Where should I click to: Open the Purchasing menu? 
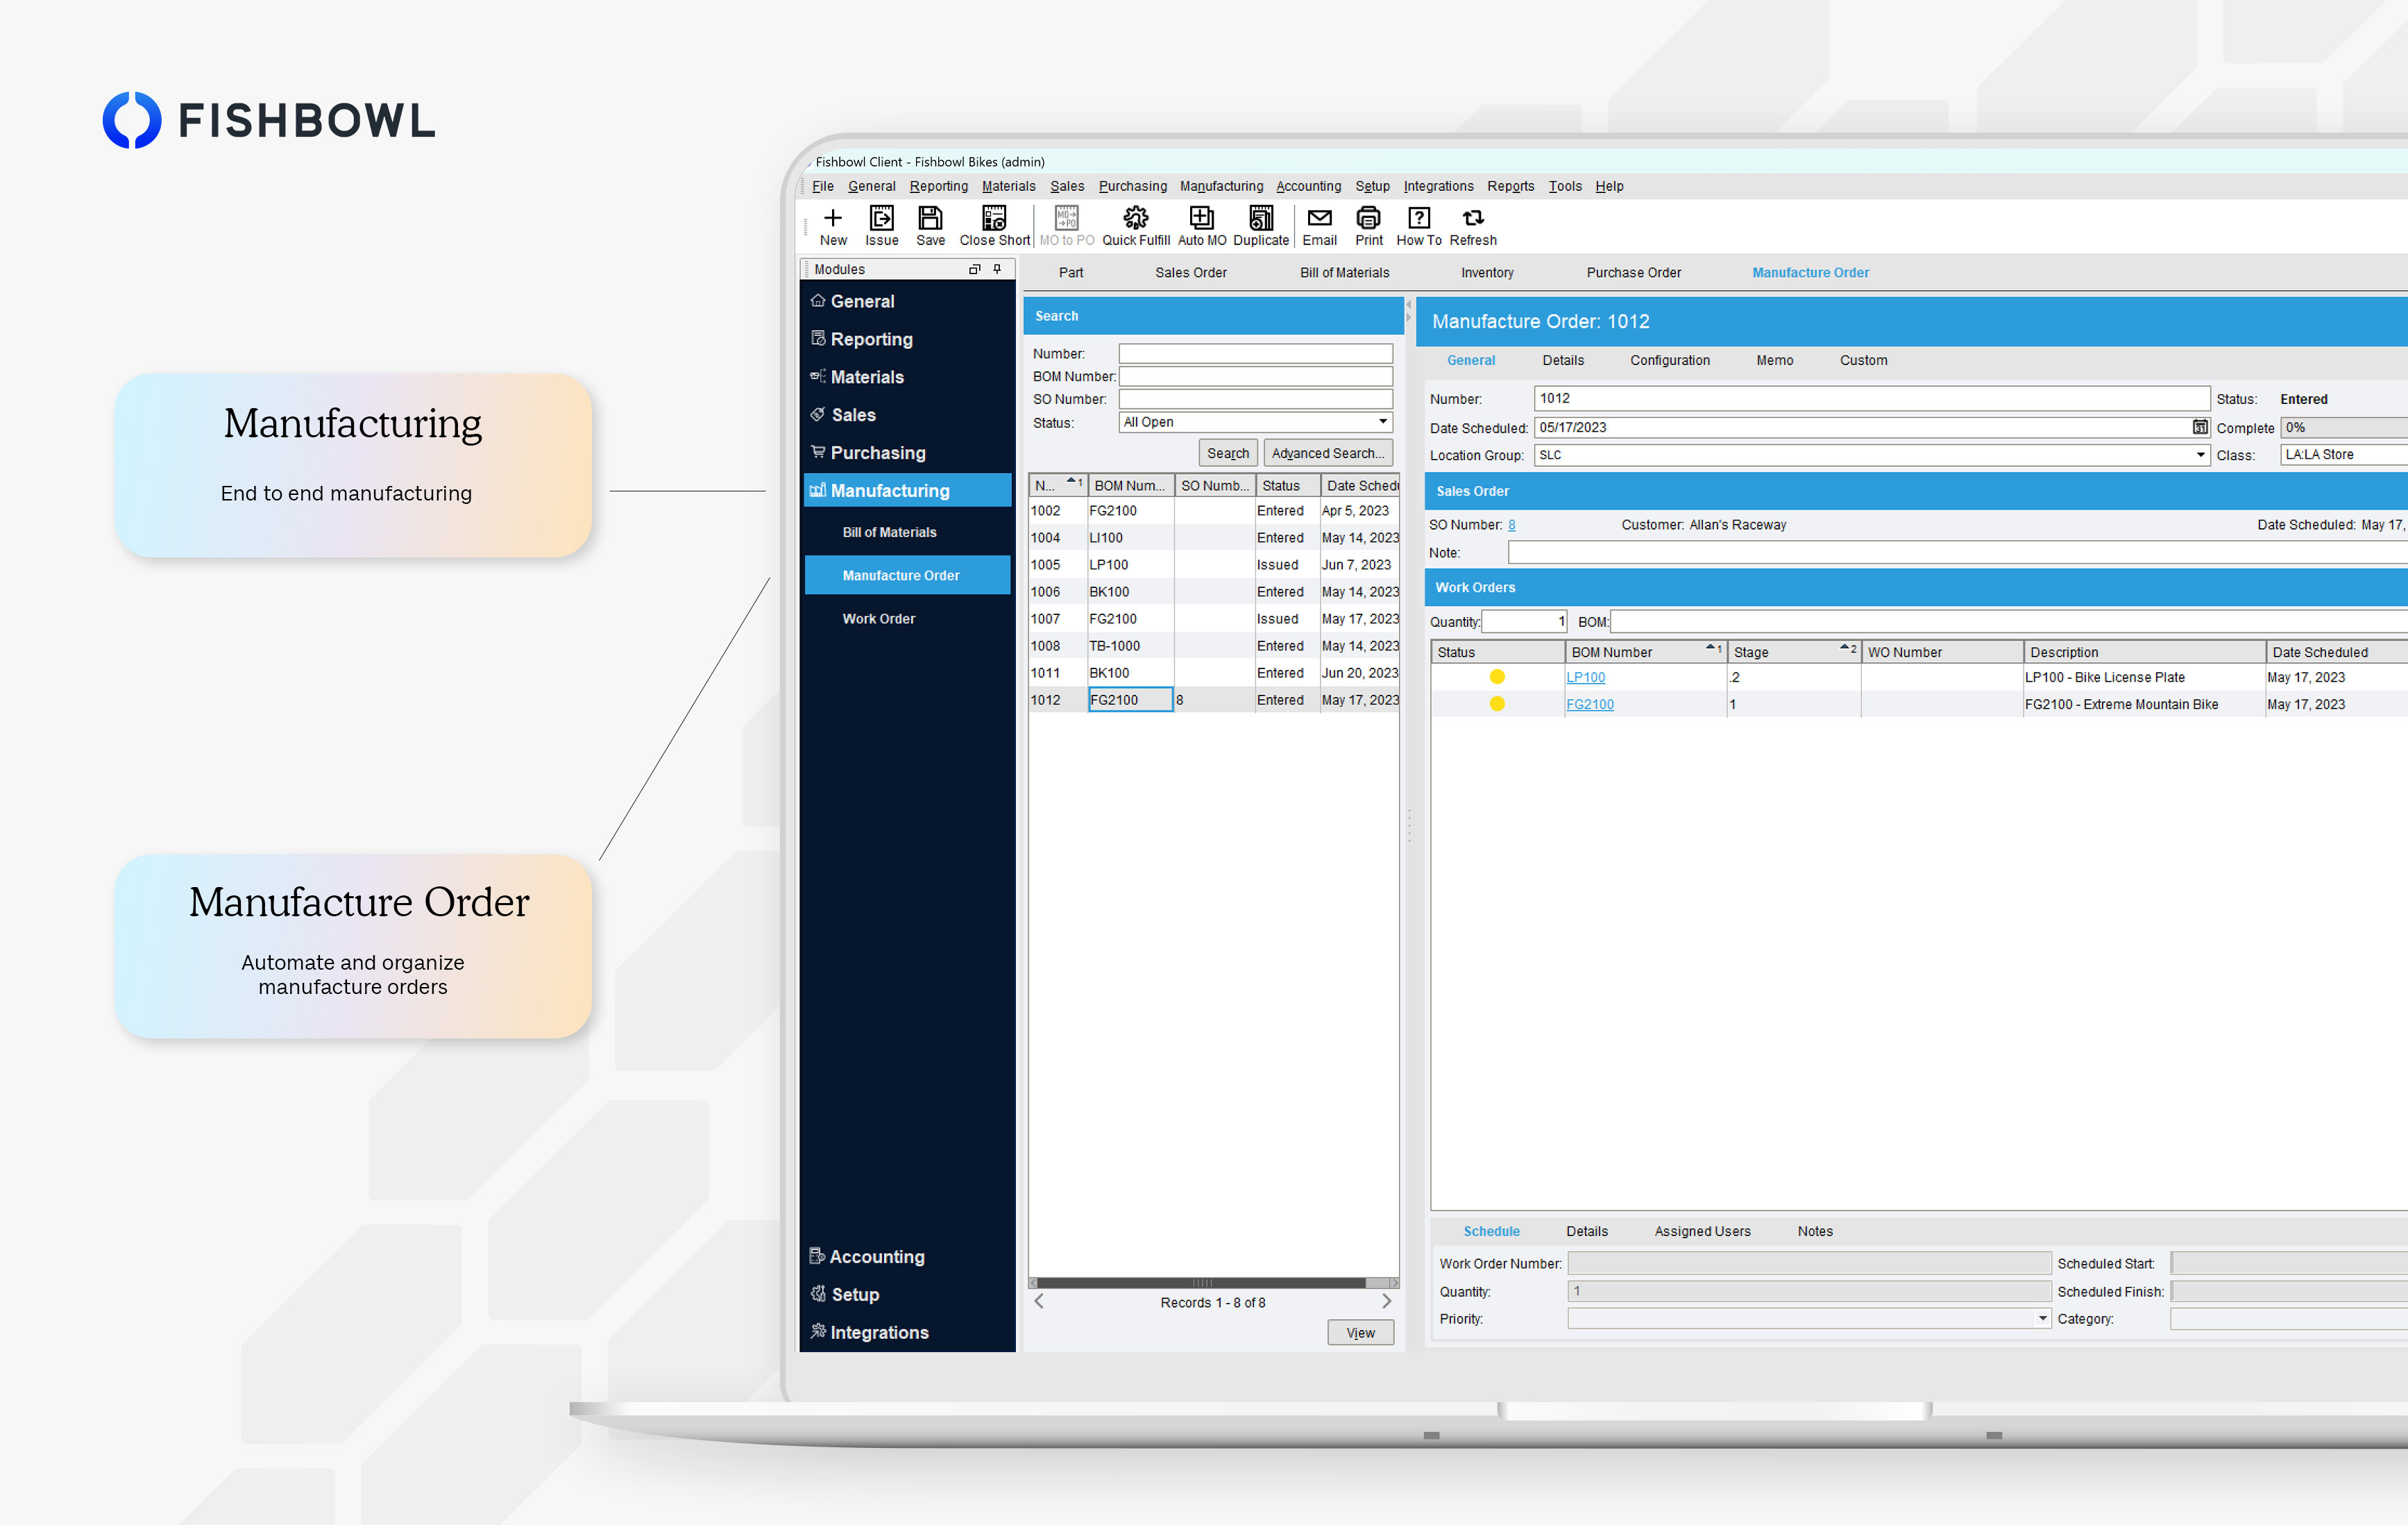[1132, 186]
